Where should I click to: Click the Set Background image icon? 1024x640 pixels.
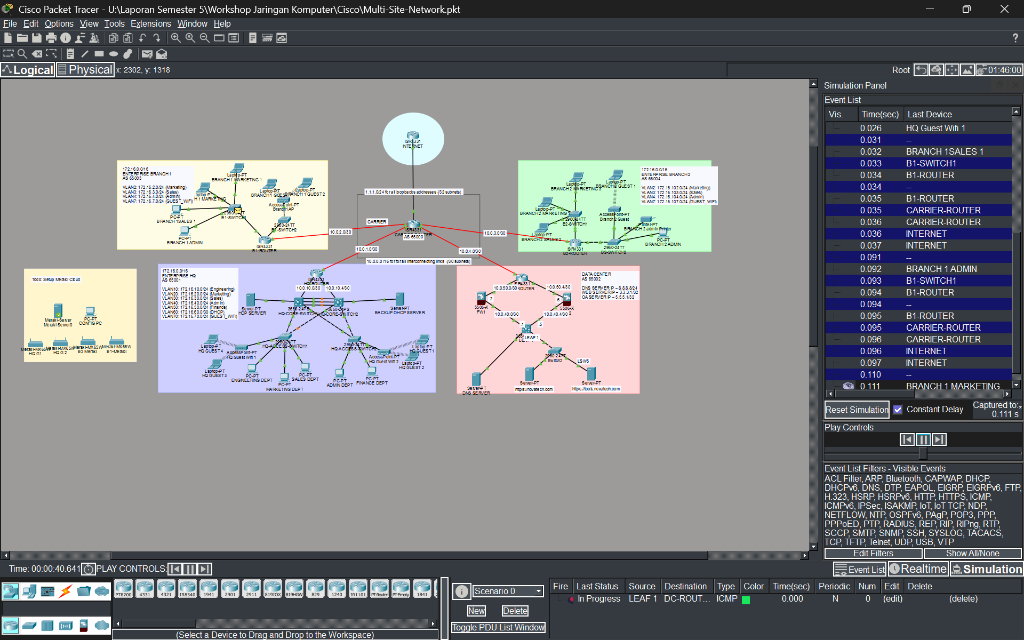(x=968, y=70)
